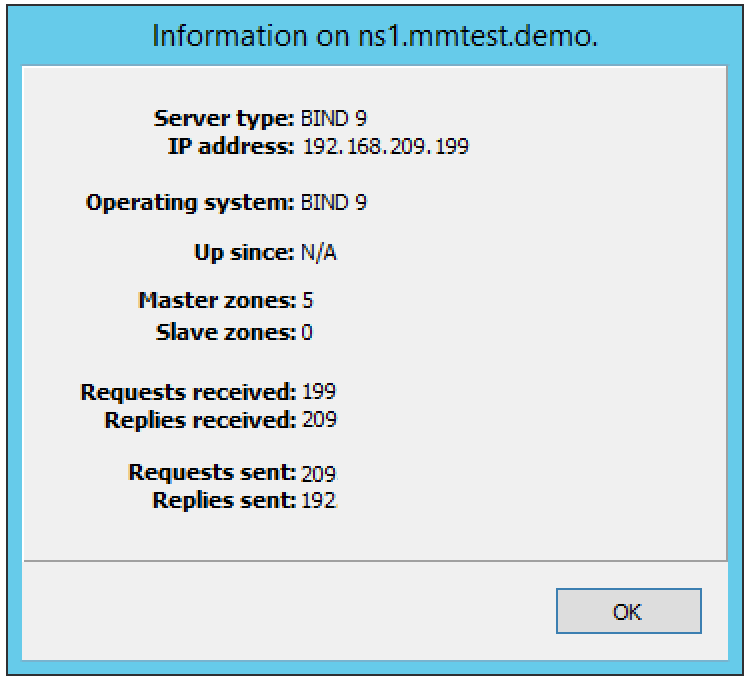Click the Slave zones count of 0
The image size is (754, 684).
click(x=308, y=332)
